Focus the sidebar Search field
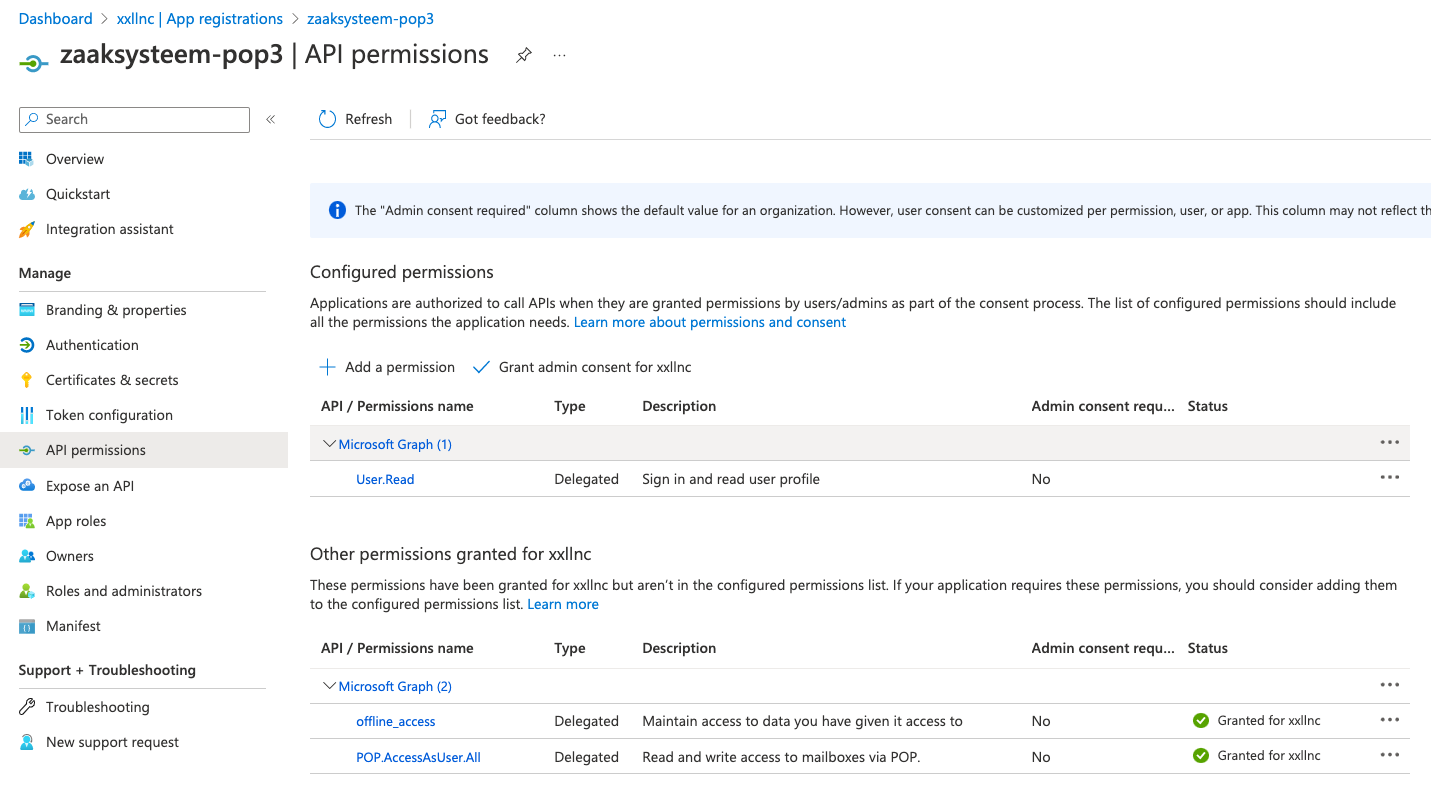Screen dimensions: 1431x793 click(134, 119)
